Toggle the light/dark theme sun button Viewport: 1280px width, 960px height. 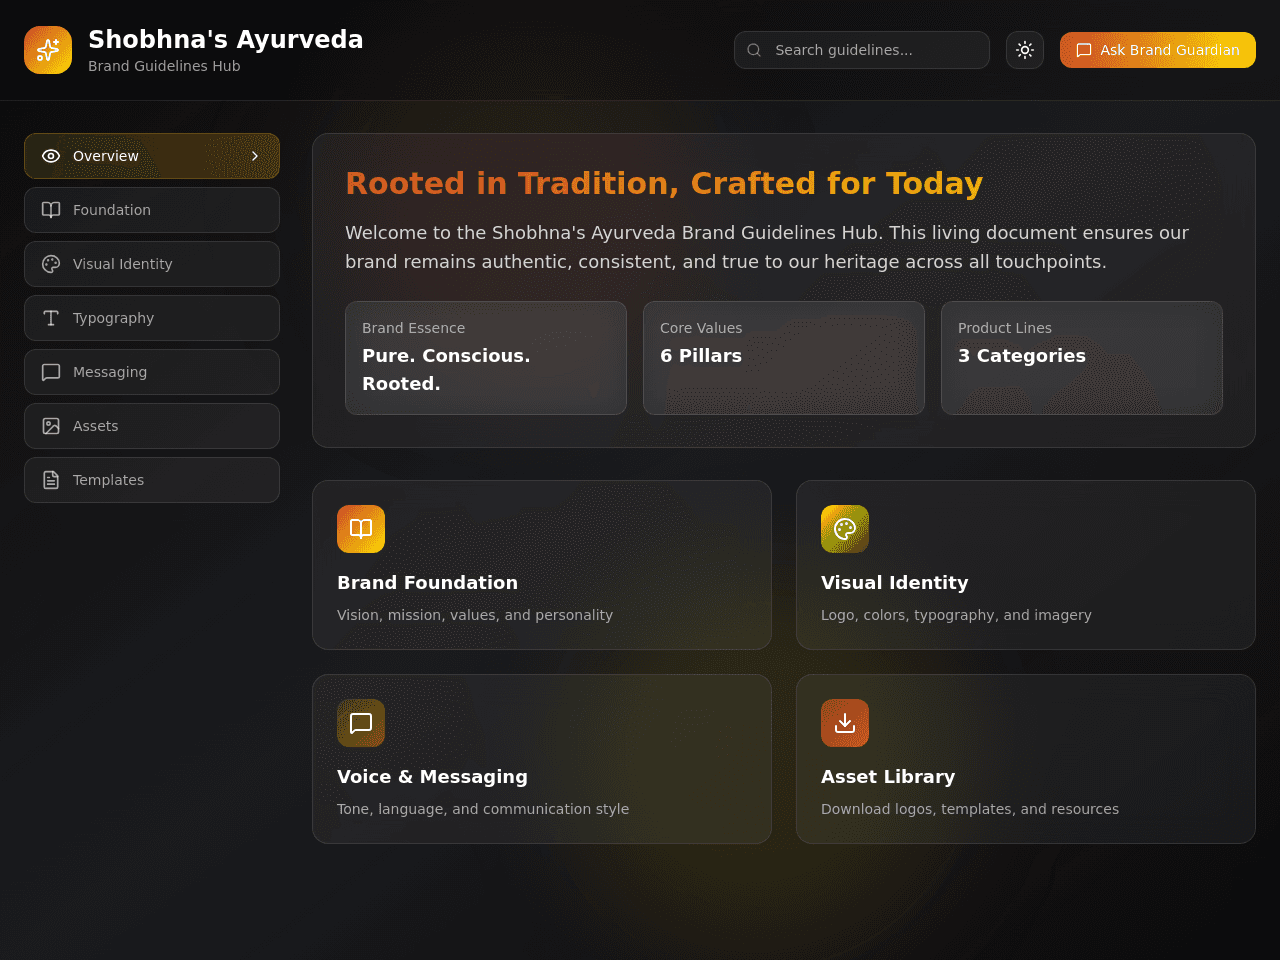tap(1025, 50)
